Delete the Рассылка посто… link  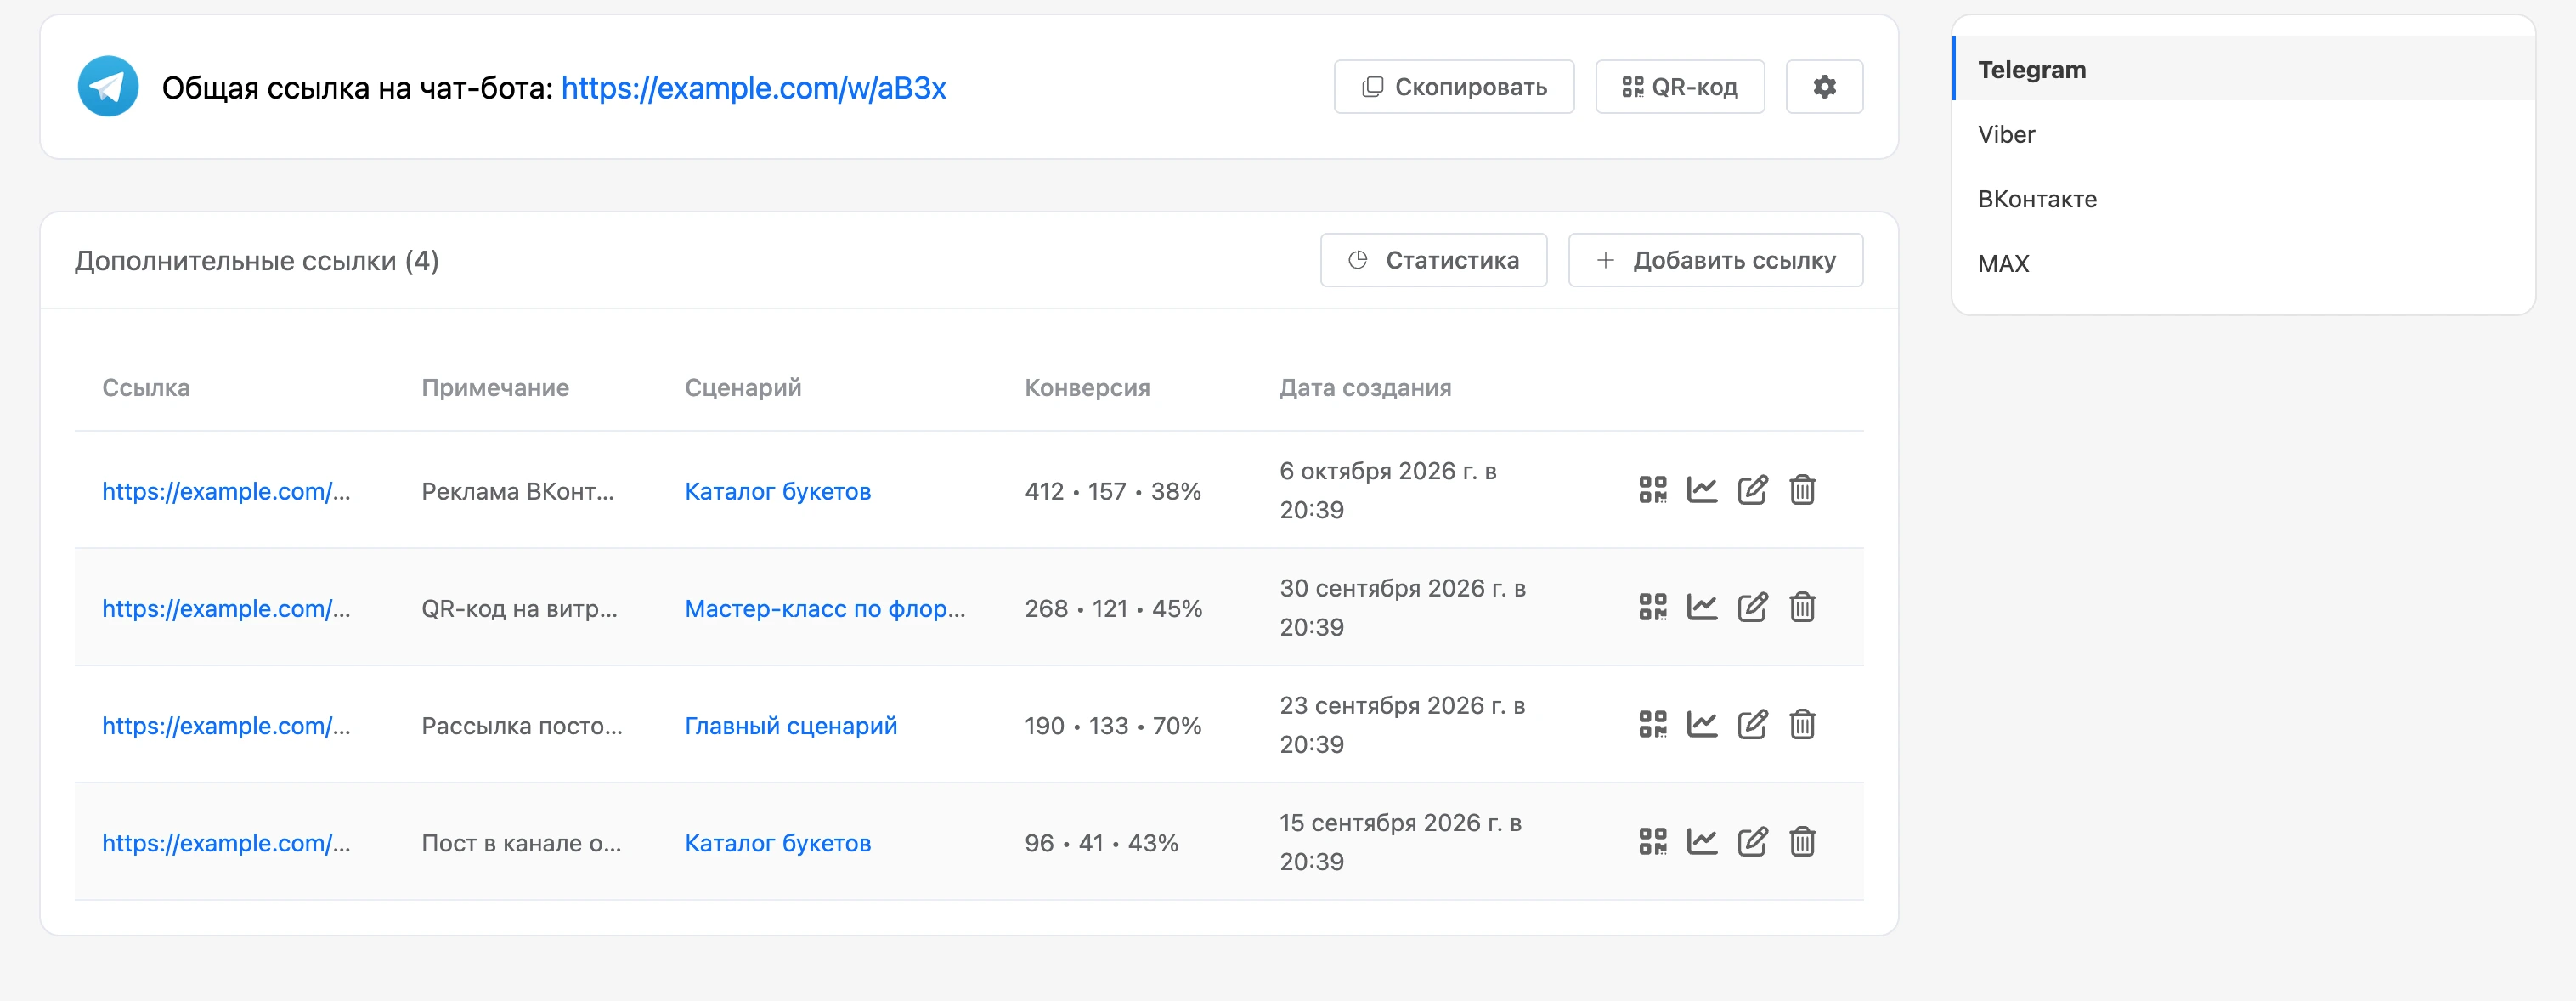1802,724
